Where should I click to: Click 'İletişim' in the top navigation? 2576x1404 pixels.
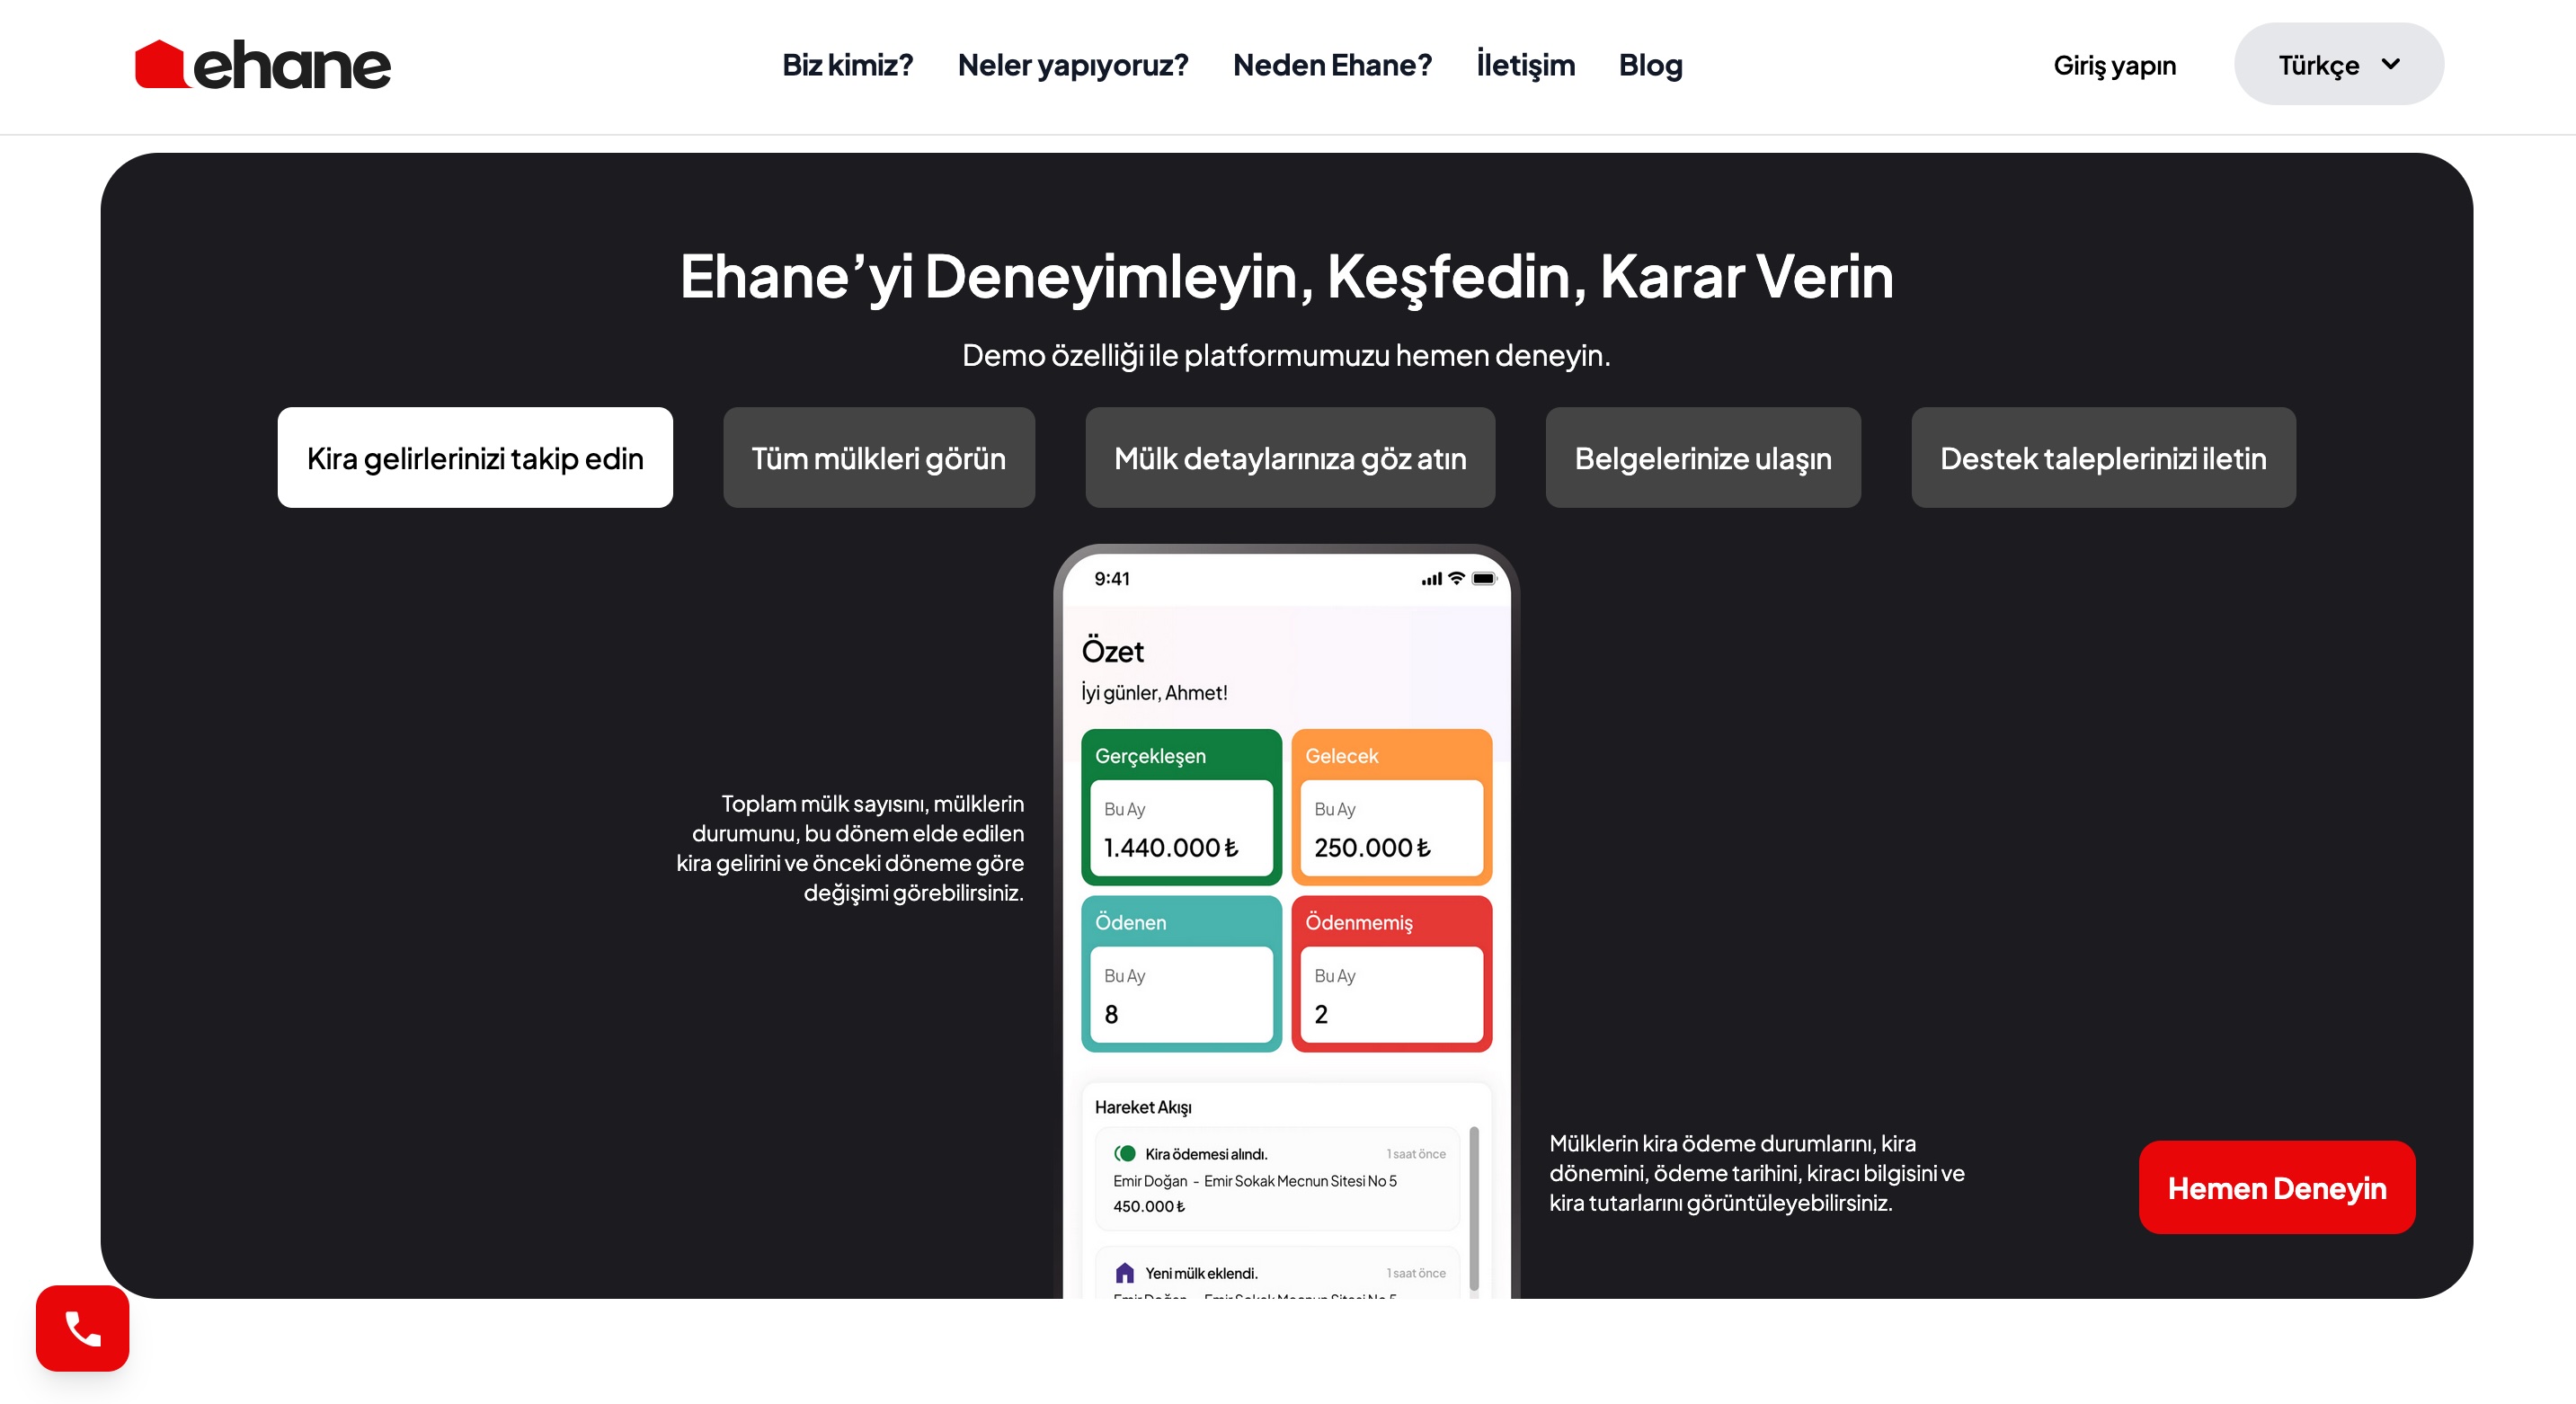(x=1525, y=65)
